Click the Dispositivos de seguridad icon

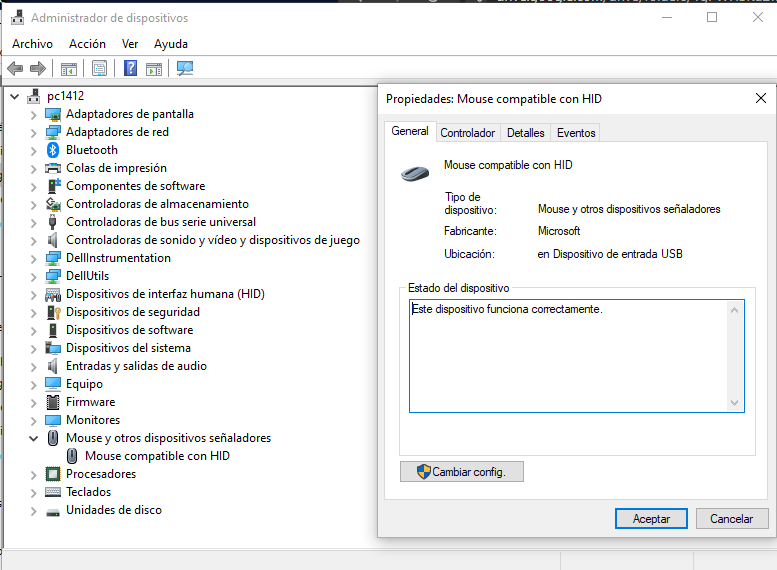click(53, 312)
